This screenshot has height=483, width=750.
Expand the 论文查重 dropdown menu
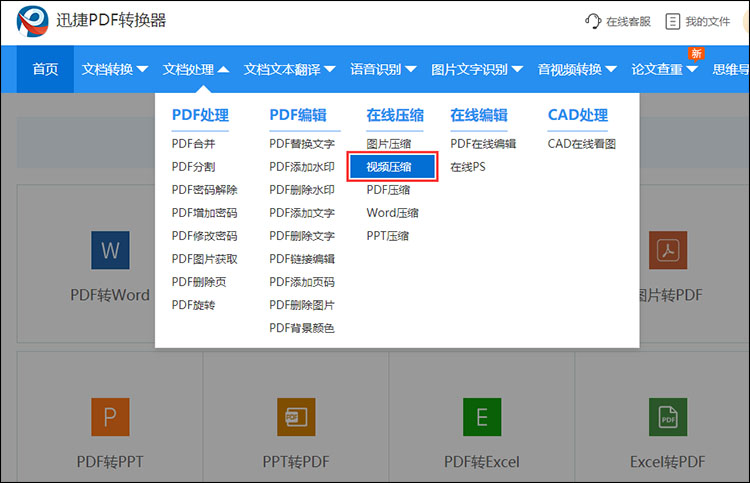click(x=664, y=69)
